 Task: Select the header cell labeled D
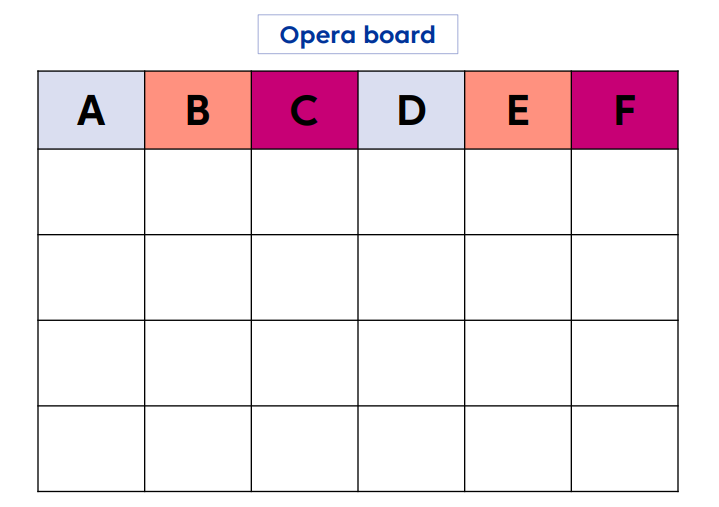click(411, 110)
